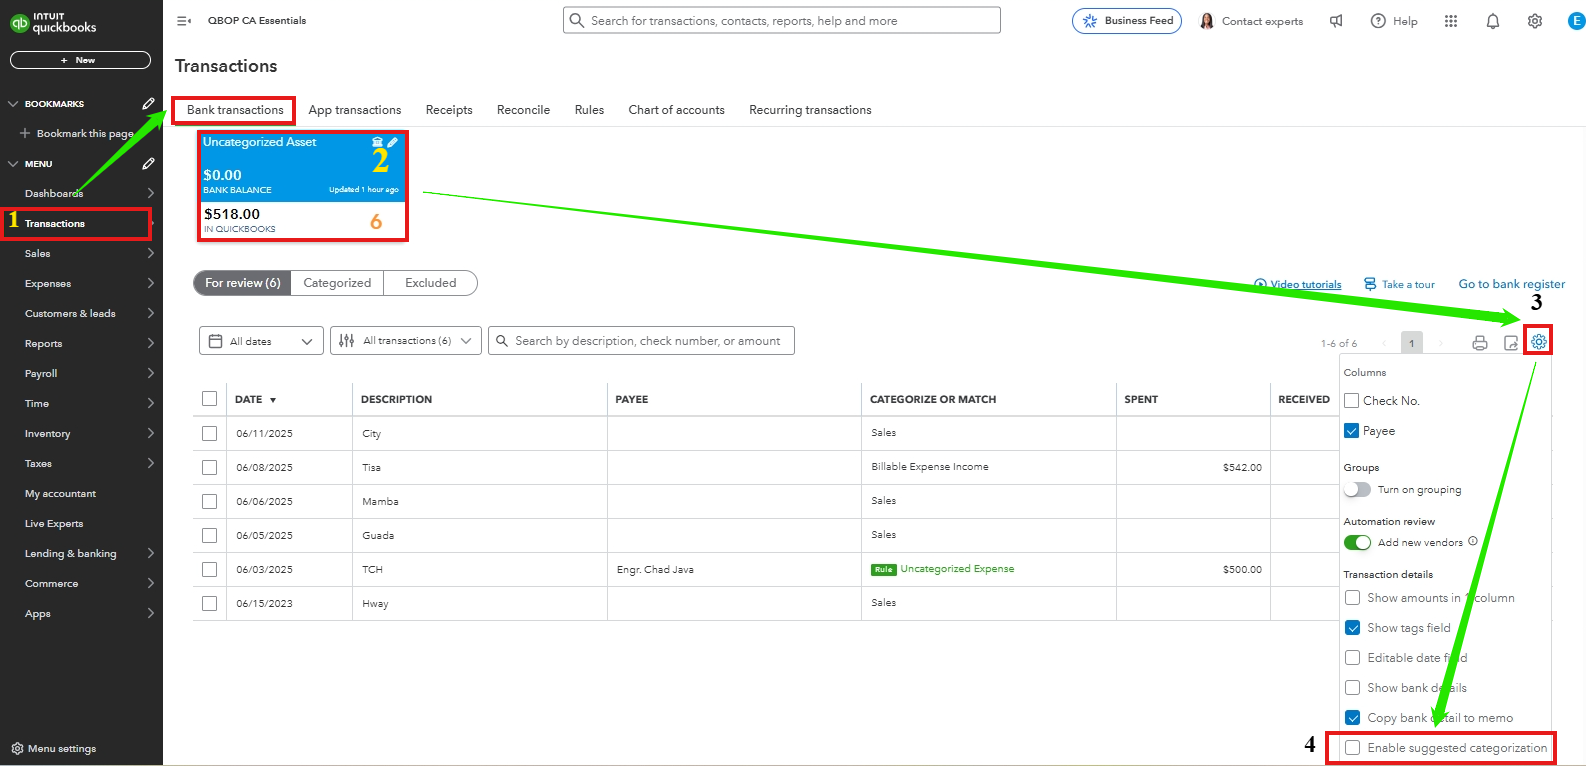Click the Menu settings gear icon
Viewport: 1586px width, 766px height.
point(17,748)
